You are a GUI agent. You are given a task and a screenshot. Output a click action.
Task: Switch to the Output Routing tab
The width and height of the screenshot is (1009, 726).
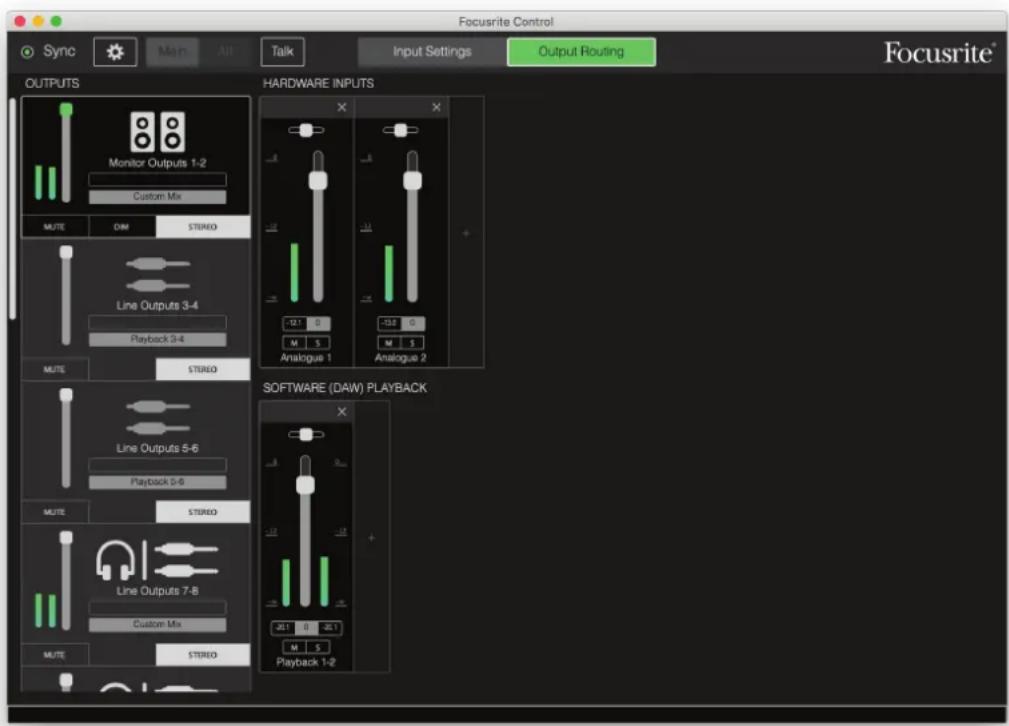(581, 51)
